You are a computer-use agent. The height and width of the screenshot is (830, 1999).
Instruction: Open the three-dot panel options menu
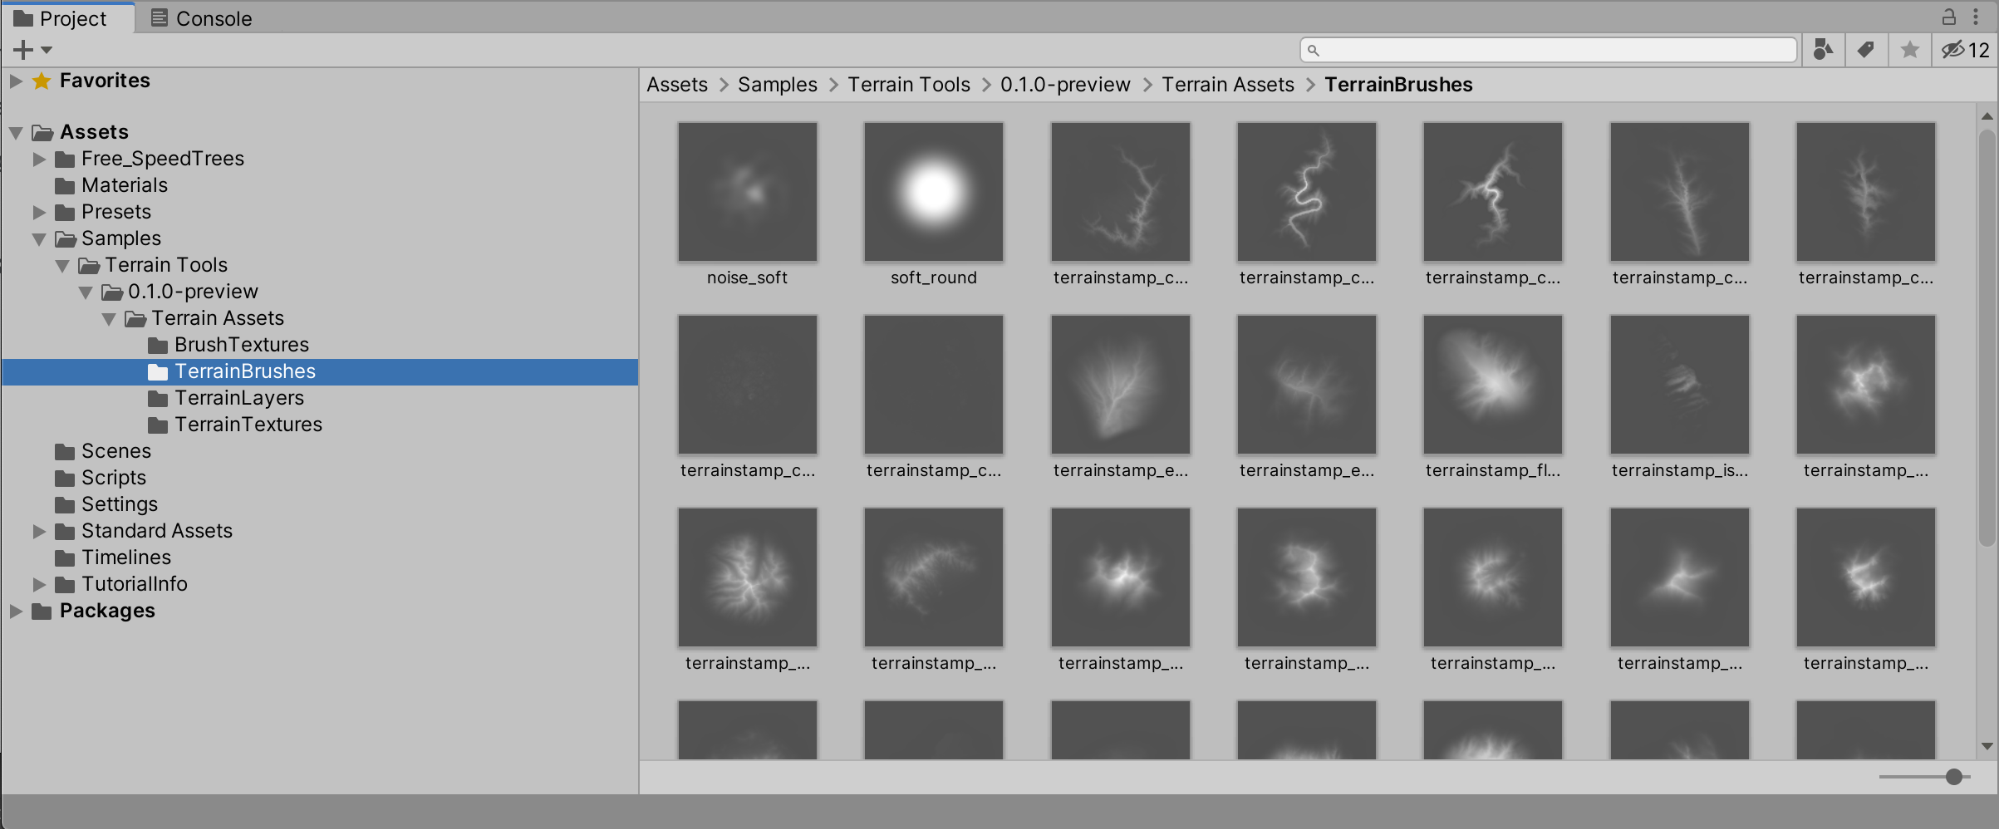pos(1976,17)
